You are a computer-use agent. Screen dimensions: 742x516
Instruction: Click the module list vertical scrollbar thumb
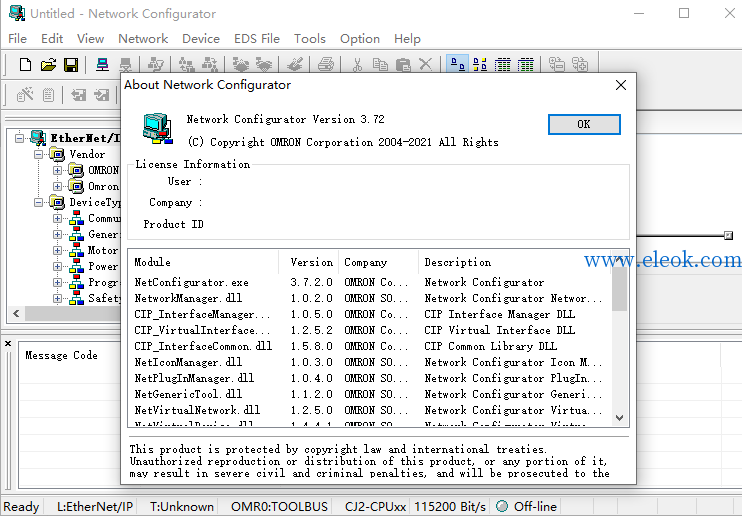coord(619,289)
